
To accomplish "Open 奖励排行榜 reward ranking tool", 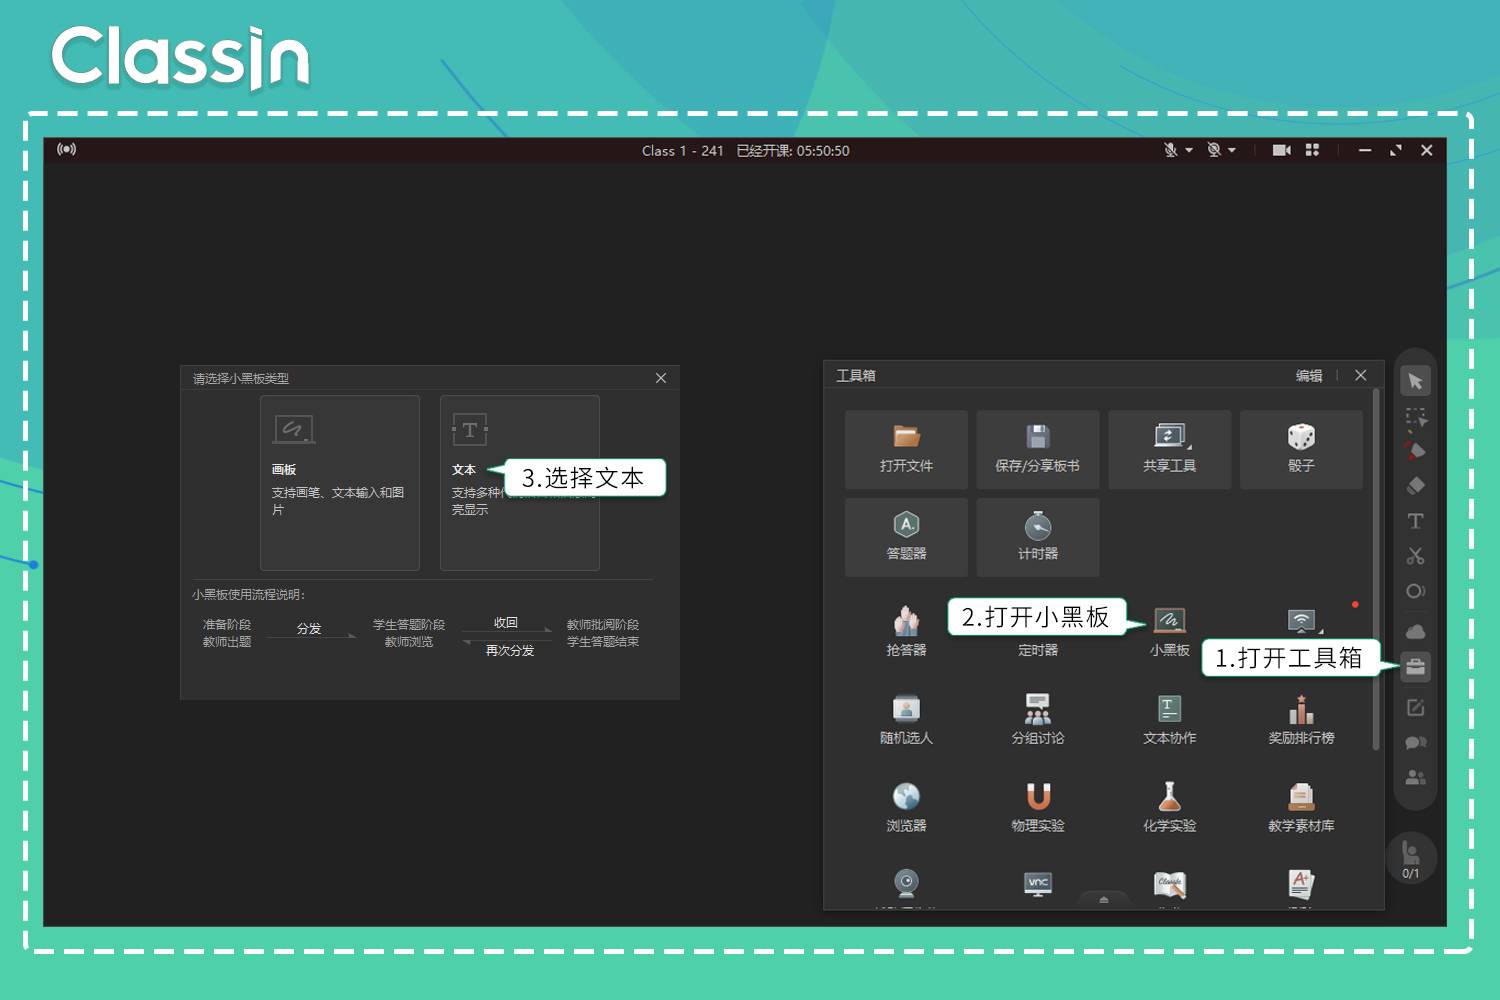I will point(1301,719).
